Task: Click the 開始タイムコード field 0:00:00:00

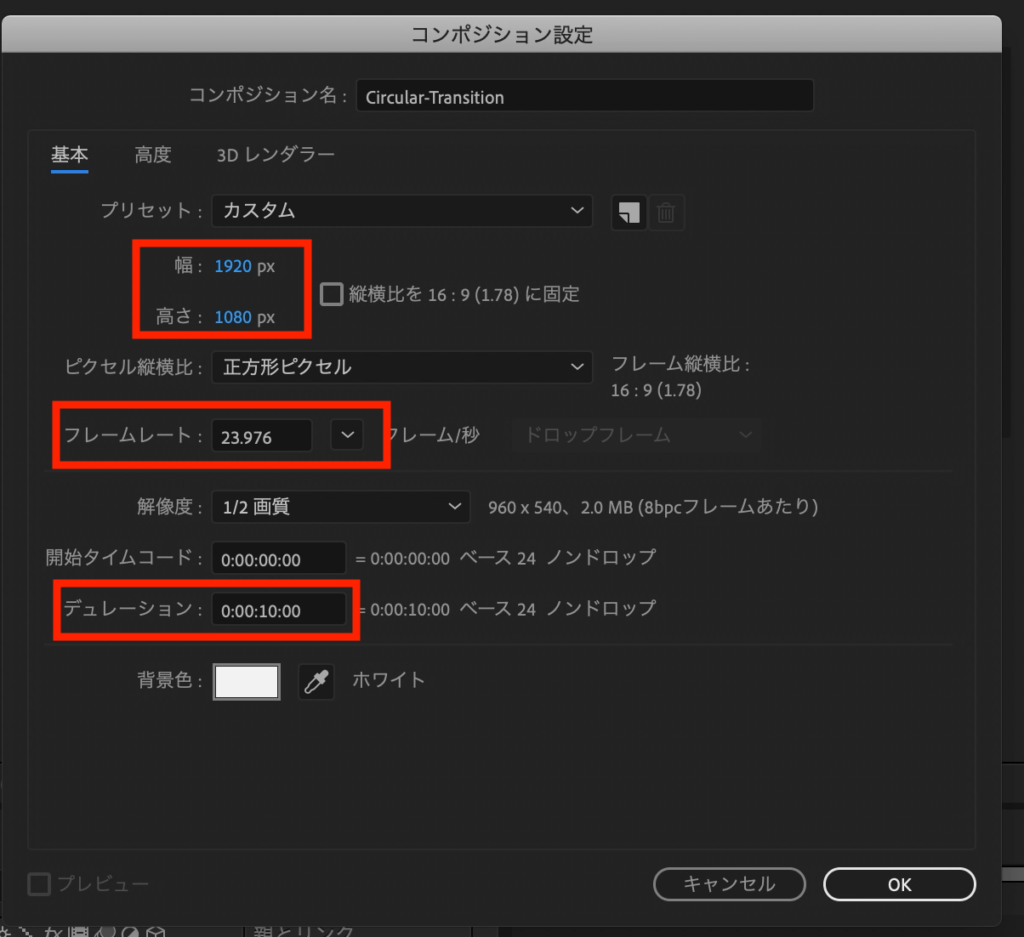Action: tap(278, 559)
